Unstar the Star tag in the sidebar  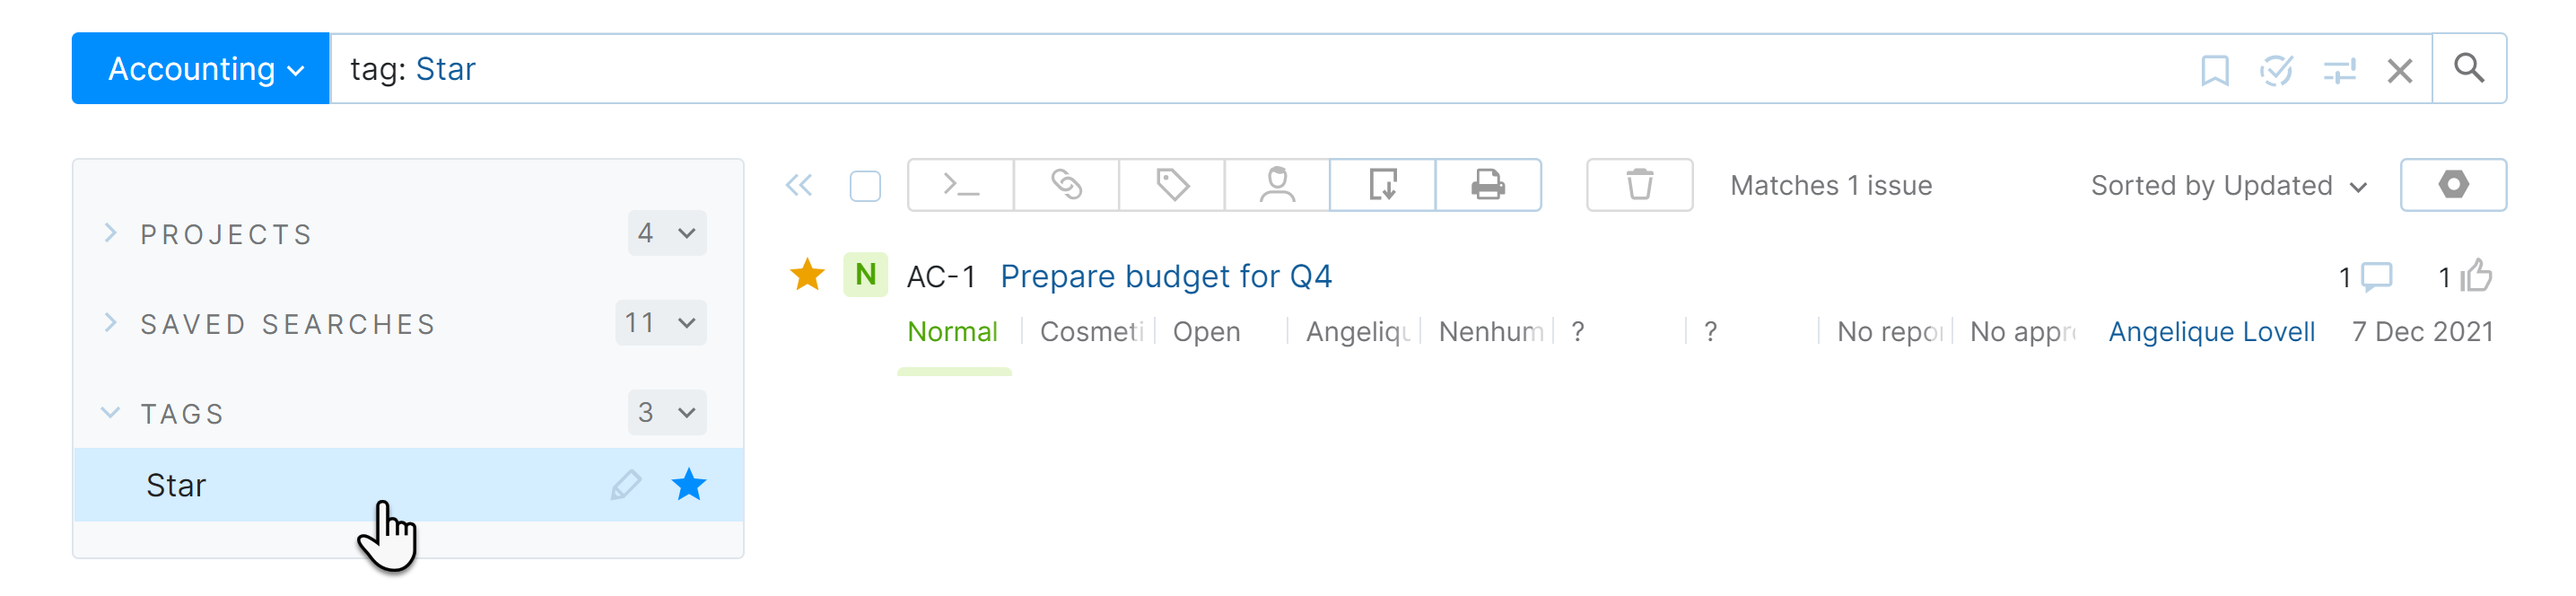(x=688, y=485)
